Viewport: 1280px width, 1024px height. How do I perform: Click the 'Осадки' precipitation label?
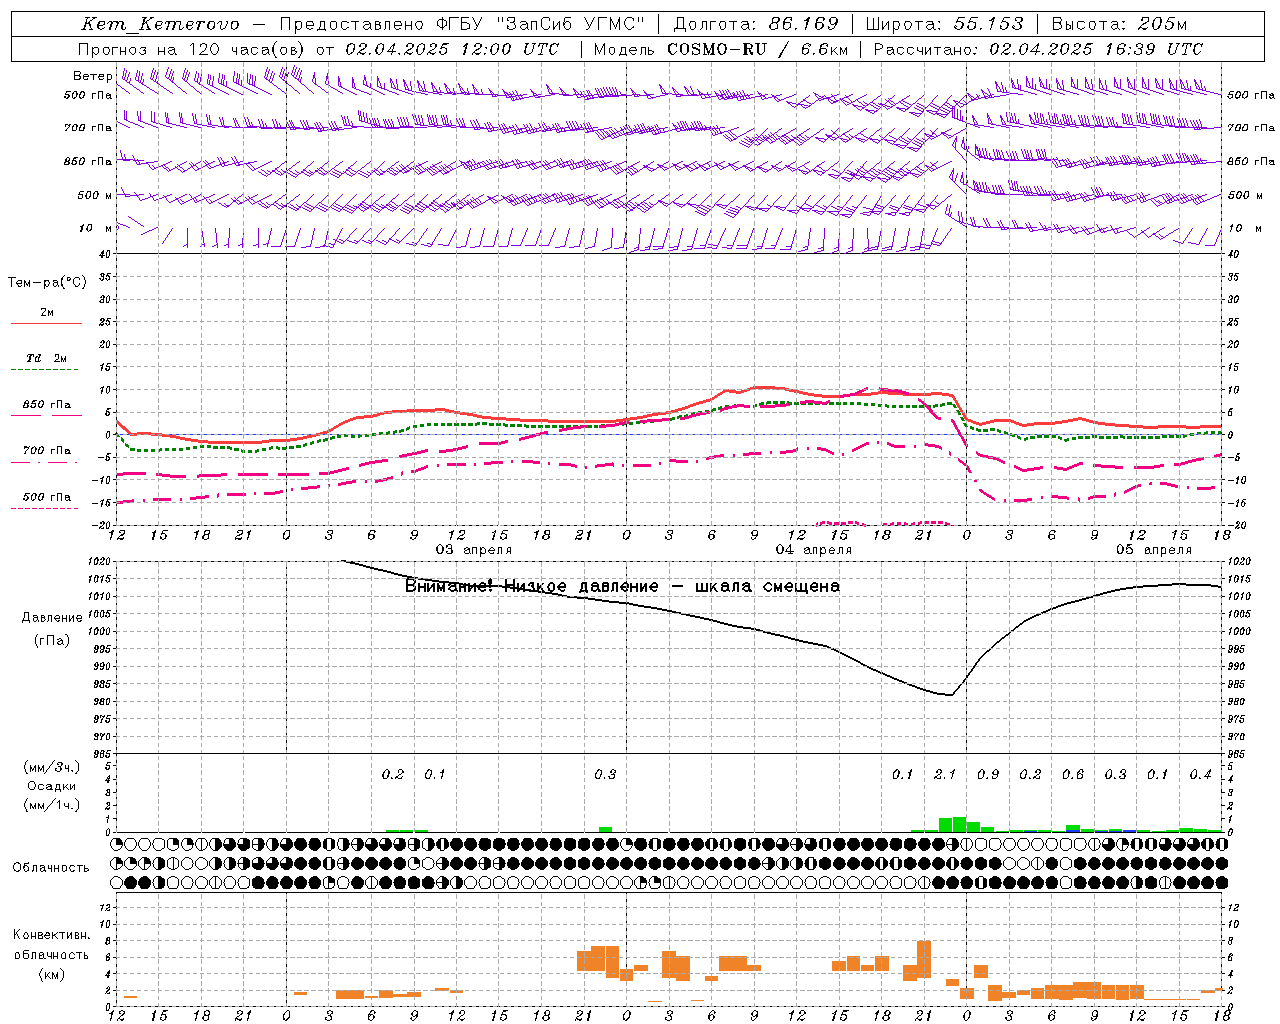pyautogui.click(x=51, y=787)
